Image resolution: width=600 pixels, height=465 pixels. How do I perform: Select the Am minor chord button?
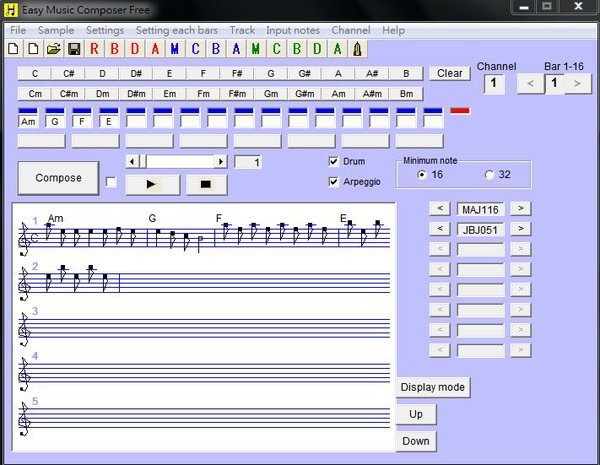(x=338, y=94)
